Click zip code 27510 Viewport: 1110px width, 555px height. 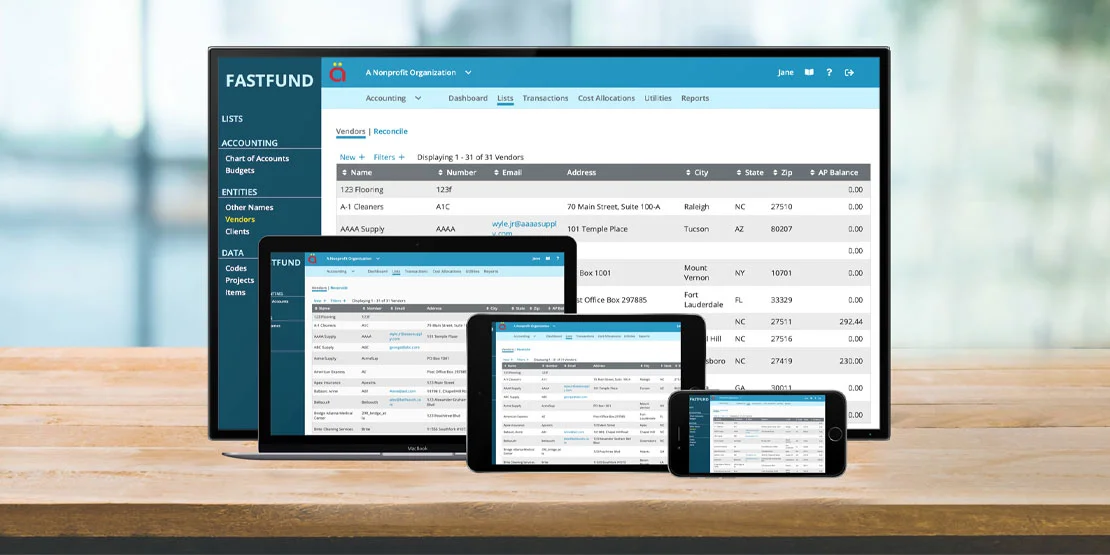[x=782, y=207]
